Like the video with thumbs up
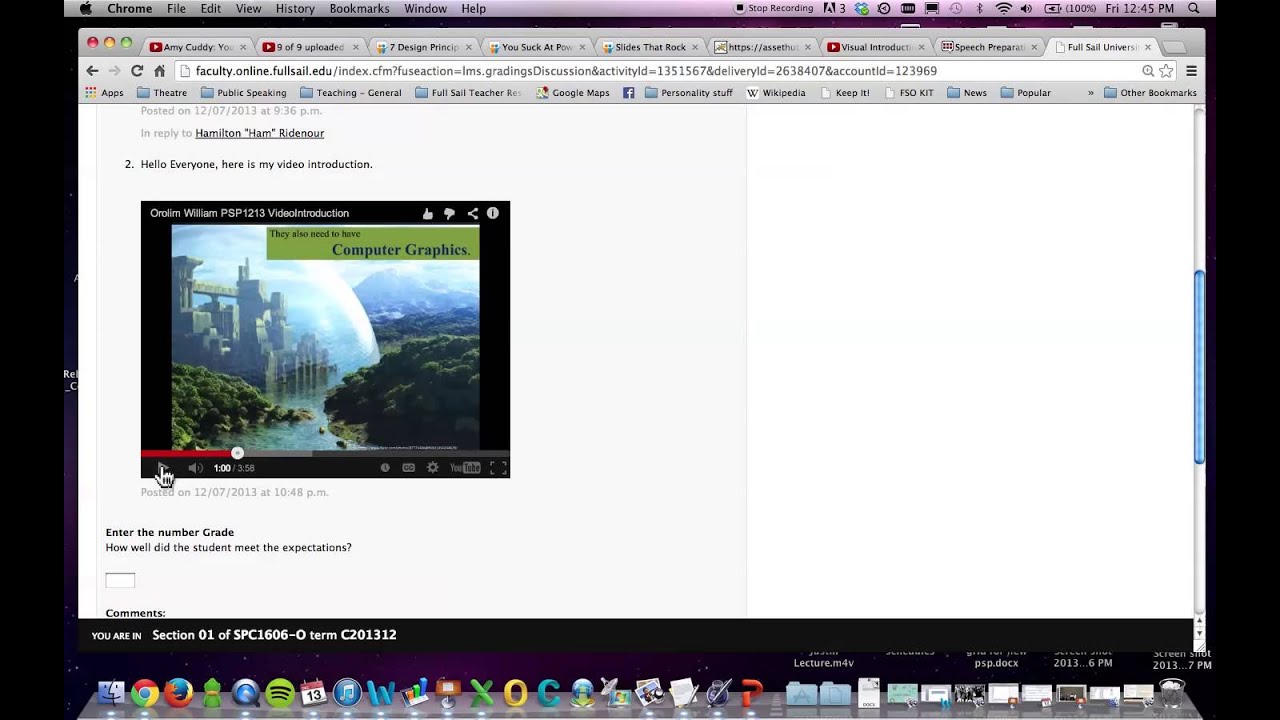 coord(428,213)
